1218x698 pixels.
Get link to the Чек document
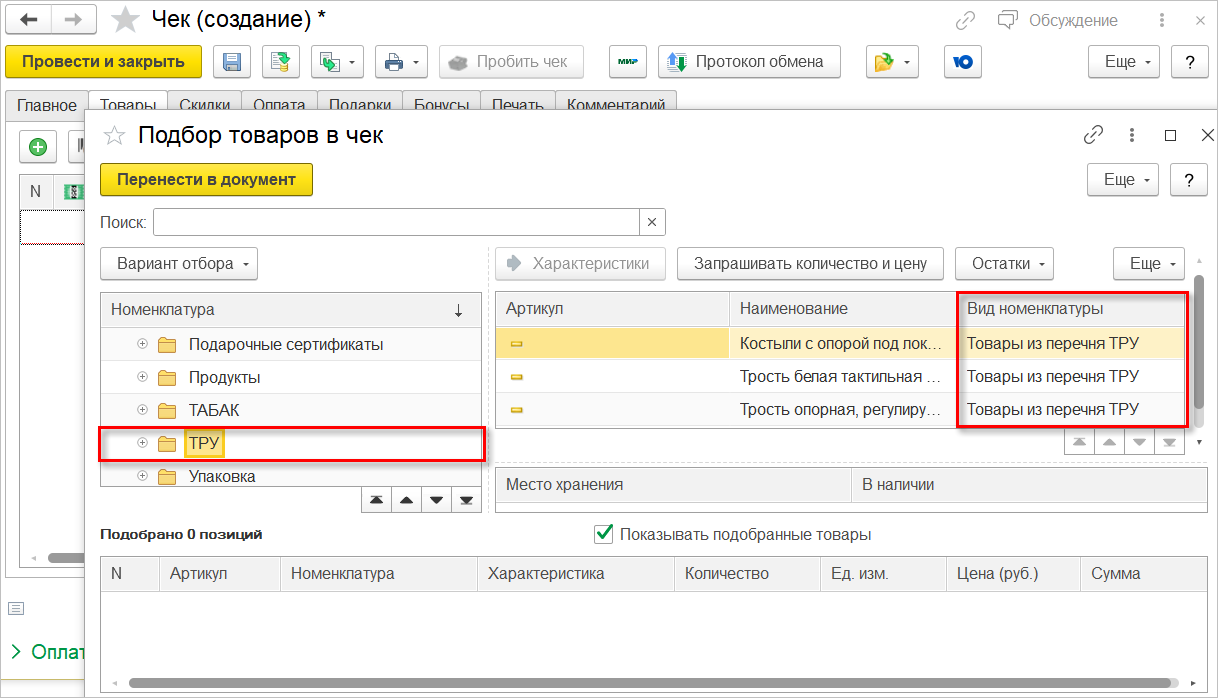pos(965,20)
